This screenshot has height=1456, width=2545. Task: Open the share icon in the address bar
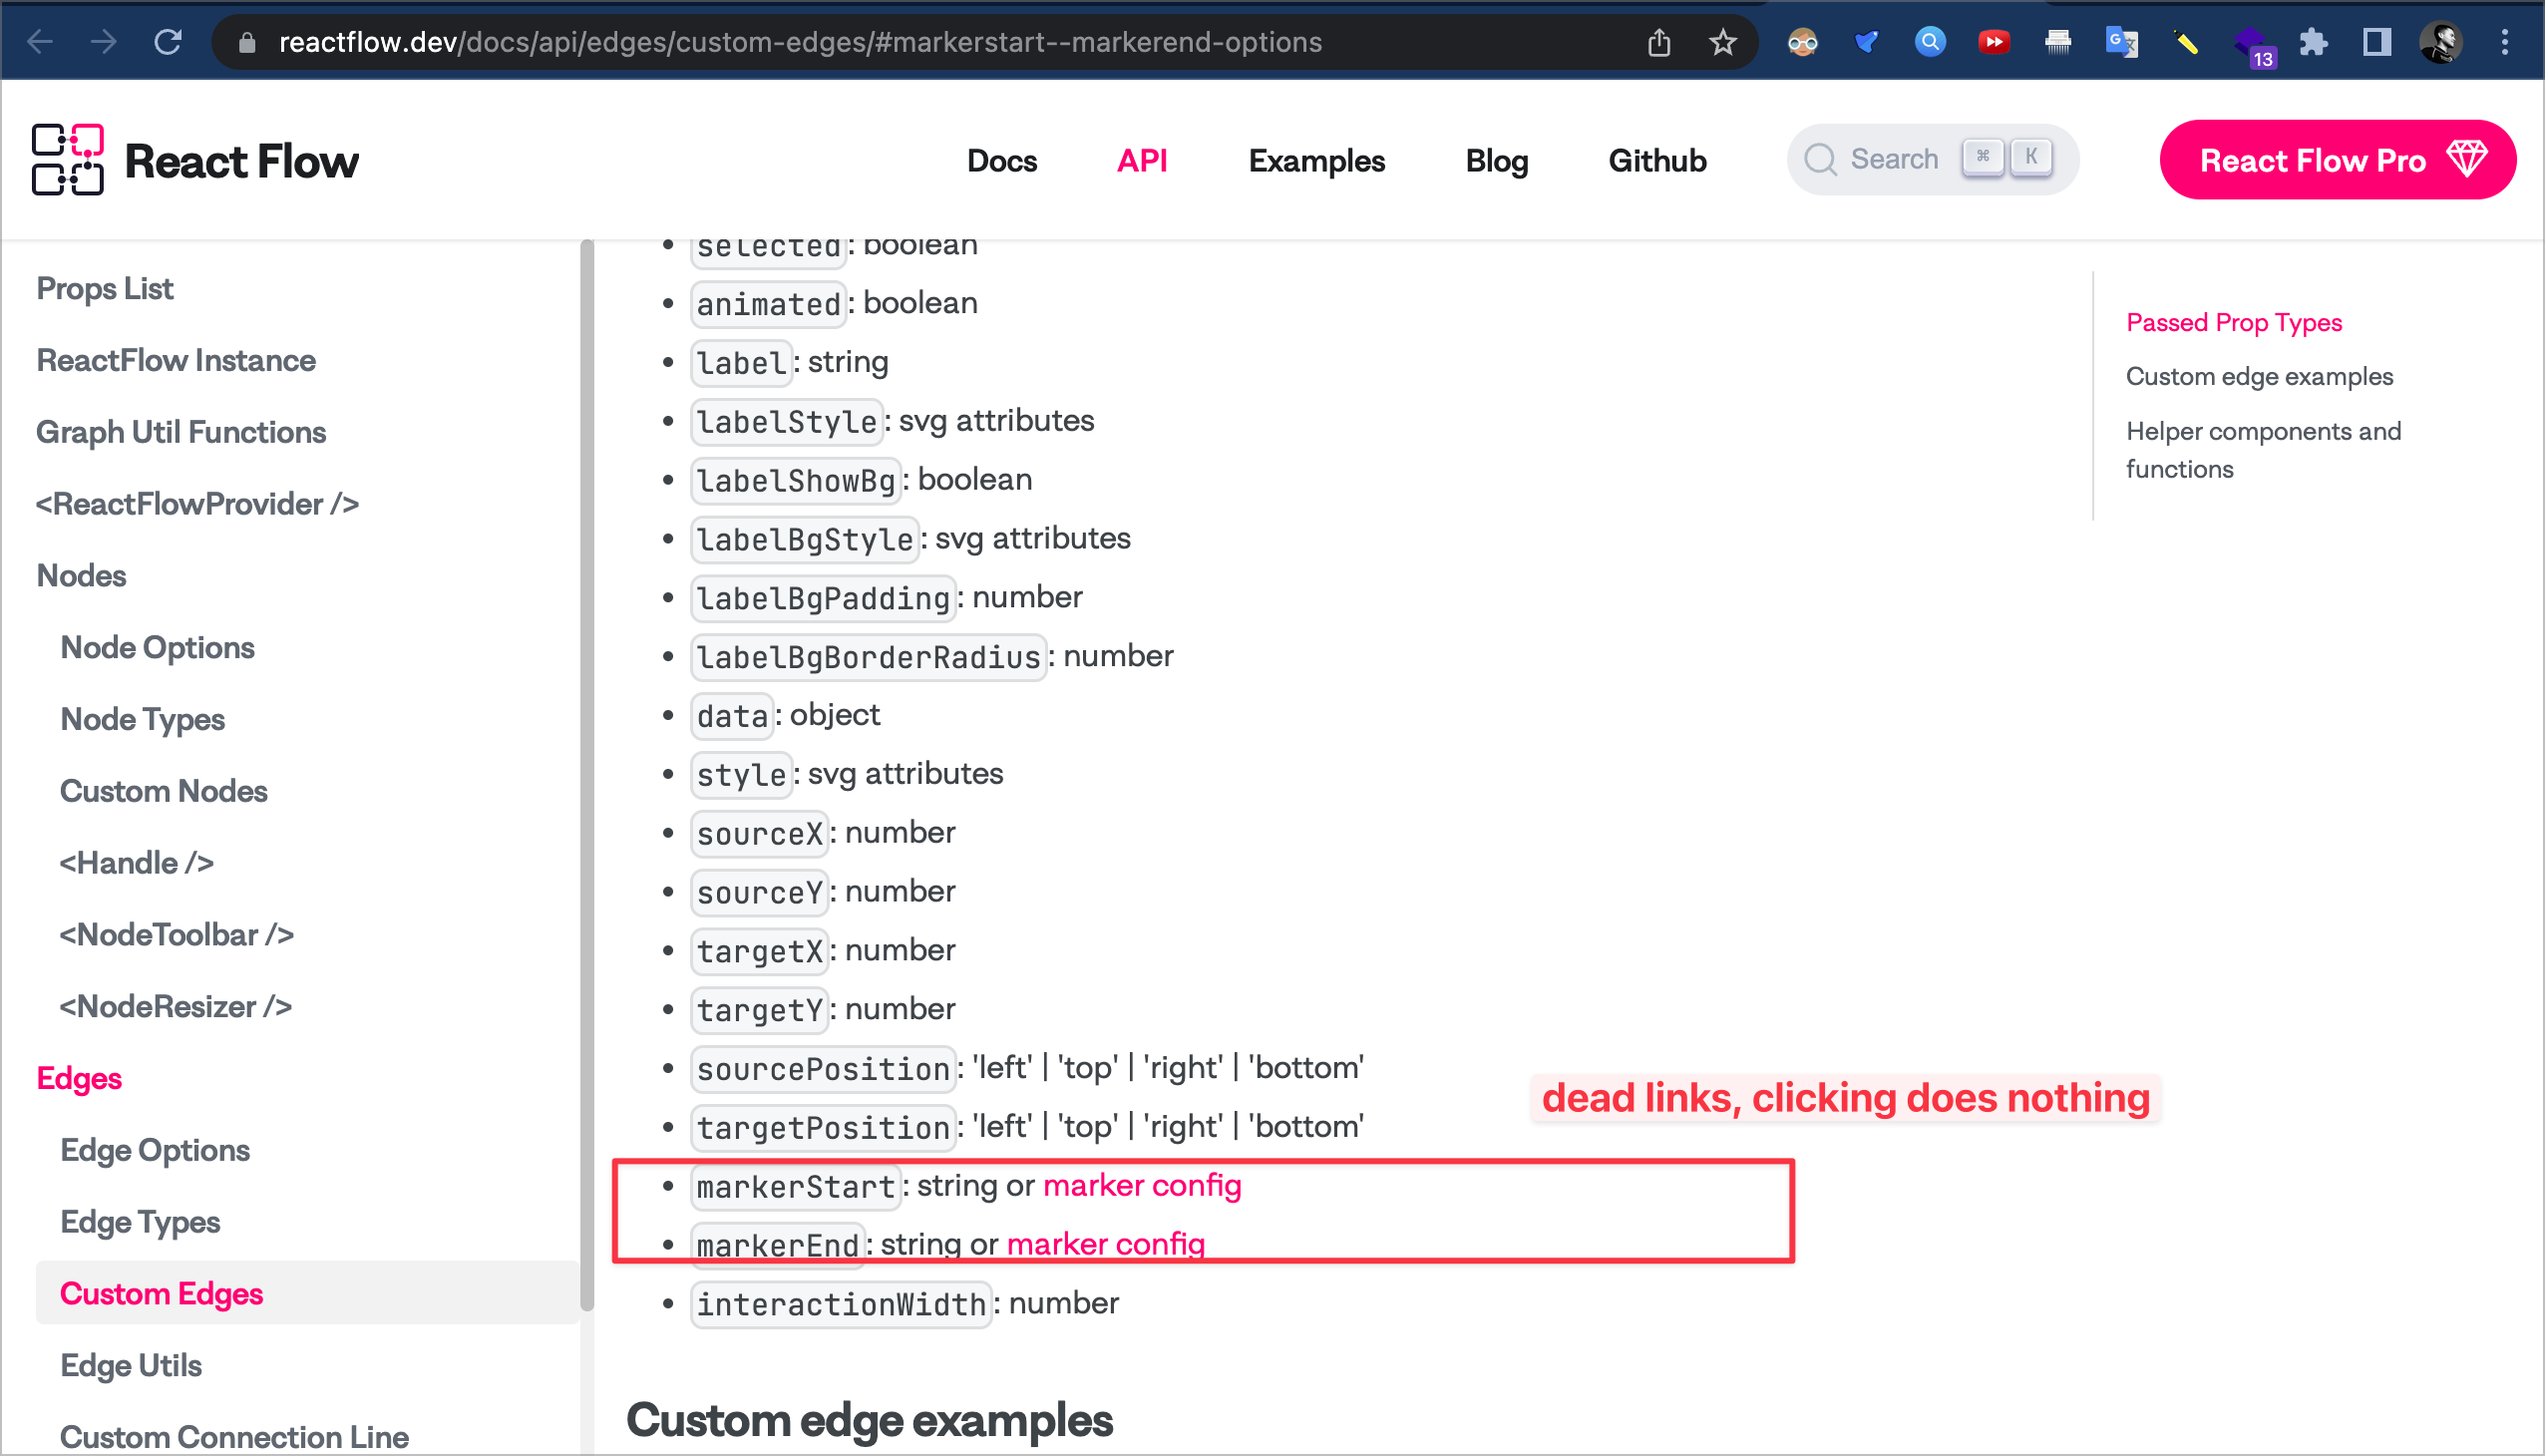(x=1660, y=41)
